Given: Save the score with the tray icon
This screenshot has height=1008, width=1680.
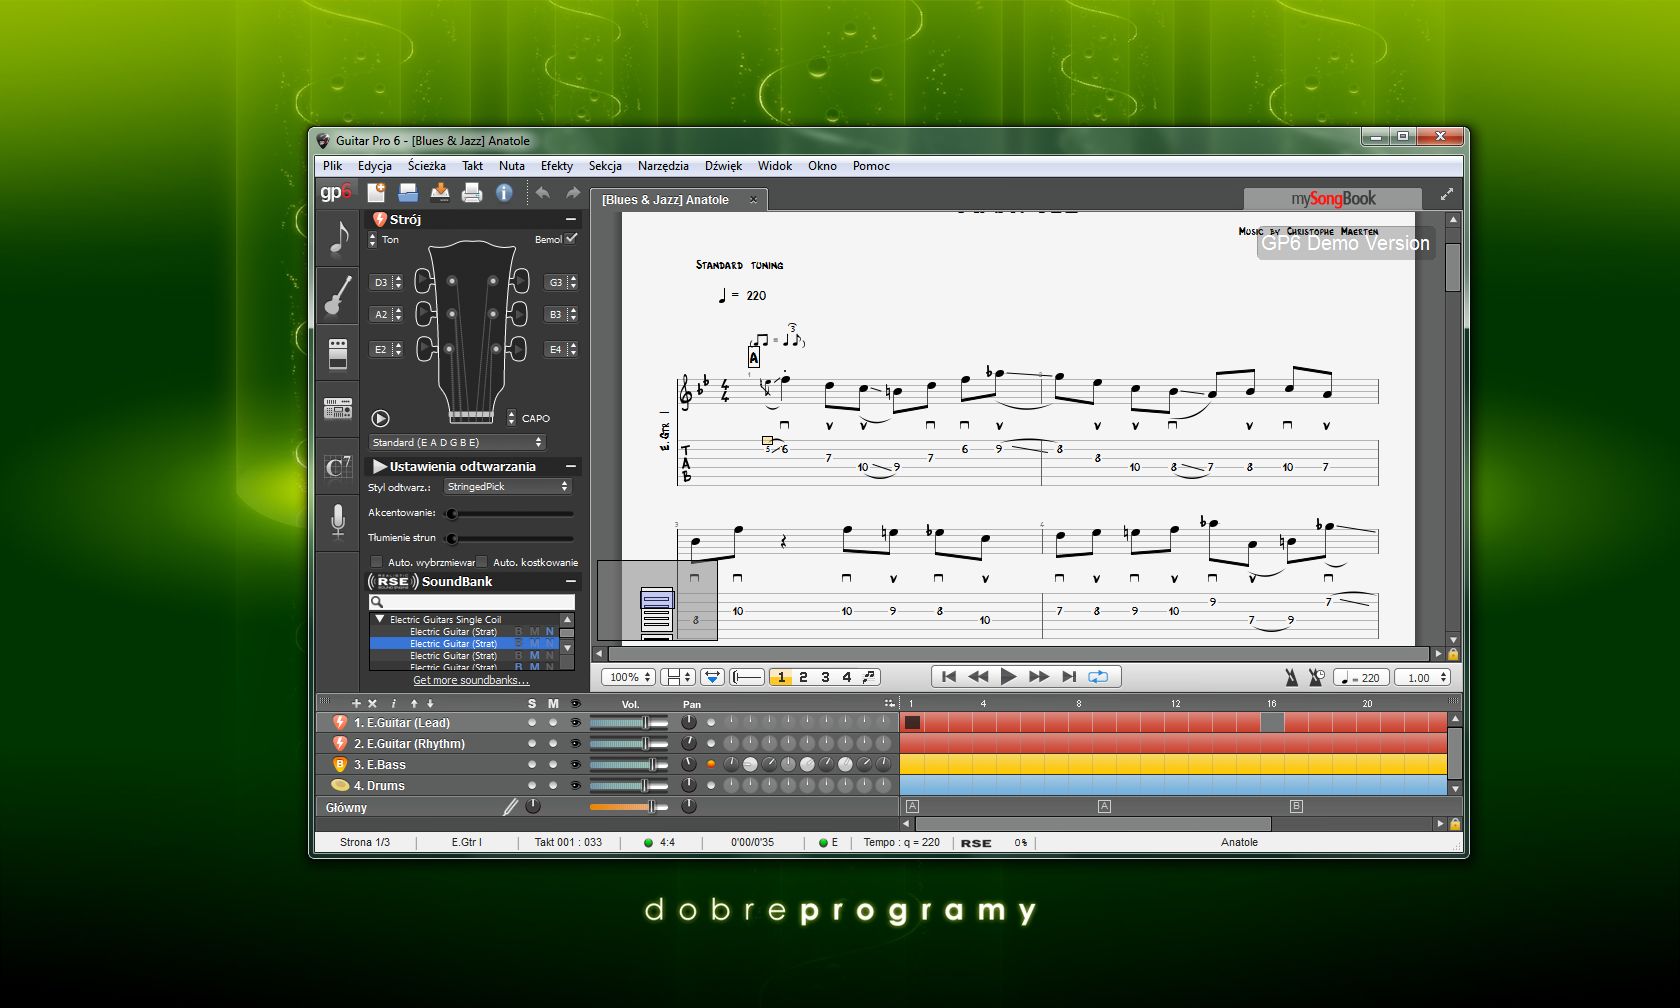Looking at the screenshot, I should [440, 192].
